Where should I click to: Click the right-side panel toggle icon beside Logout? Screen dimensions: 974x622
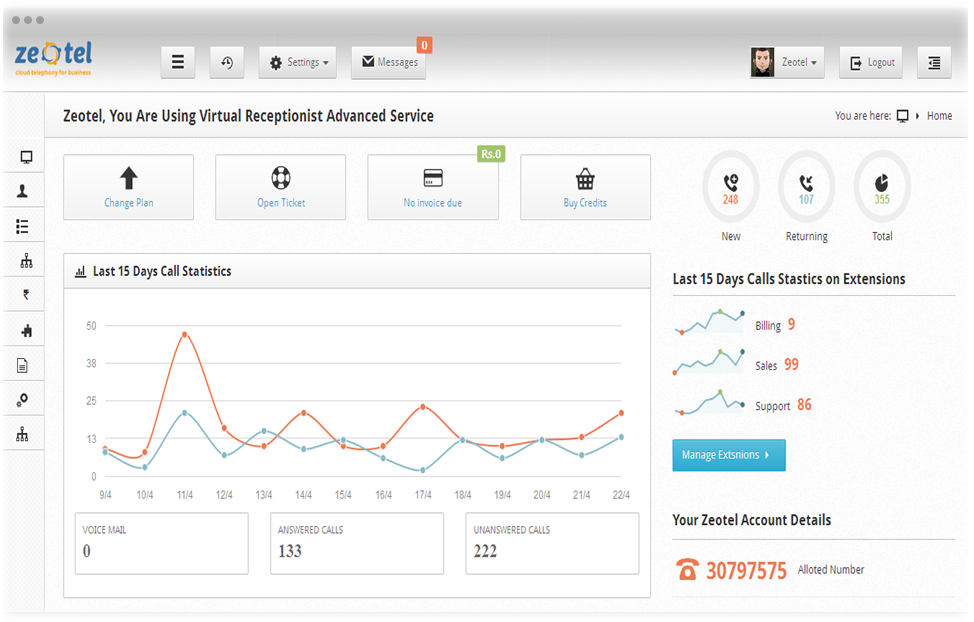coord(934,62)
